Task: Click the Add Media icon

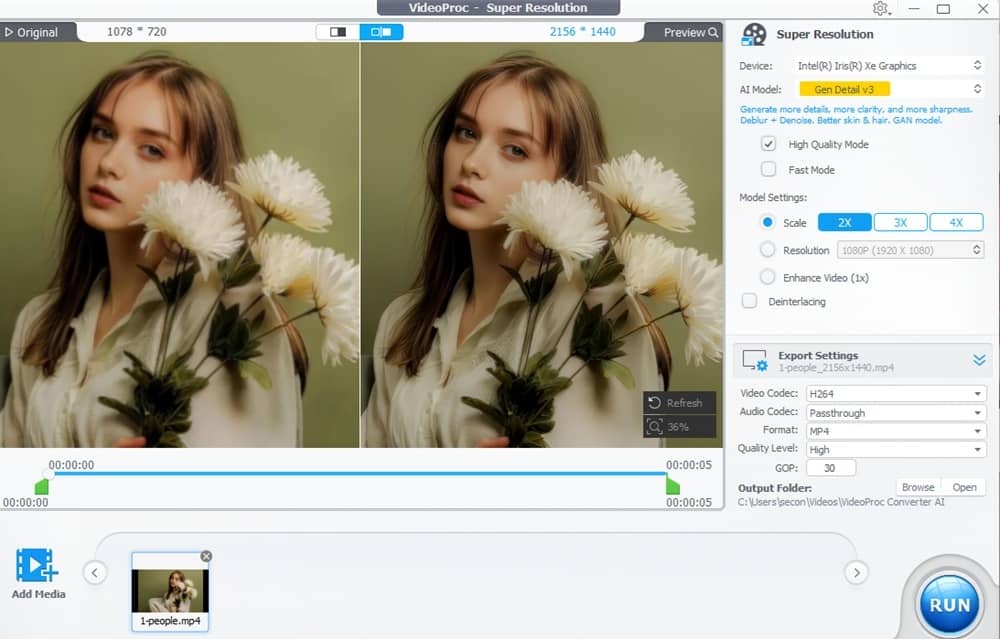Action: (x=37, y=565)
